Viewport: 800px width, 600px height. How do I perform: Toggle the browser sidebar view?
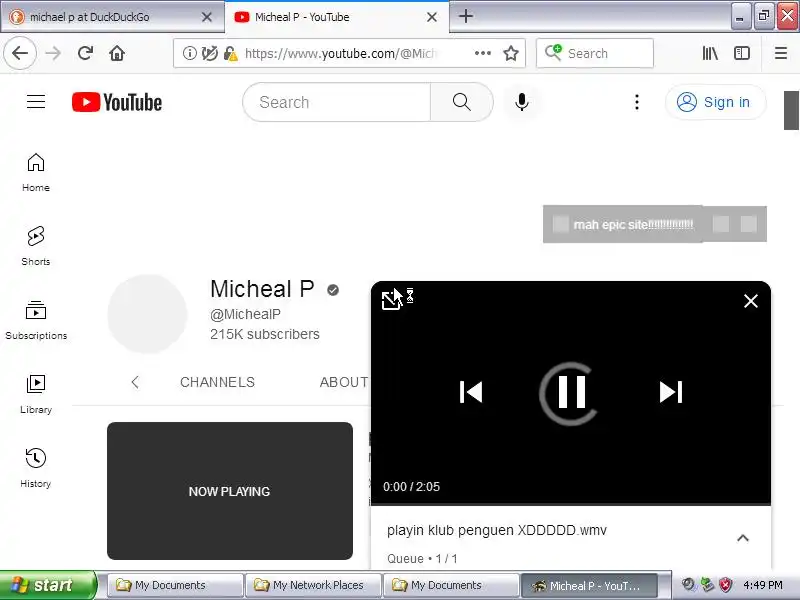[x=742, y=53]
